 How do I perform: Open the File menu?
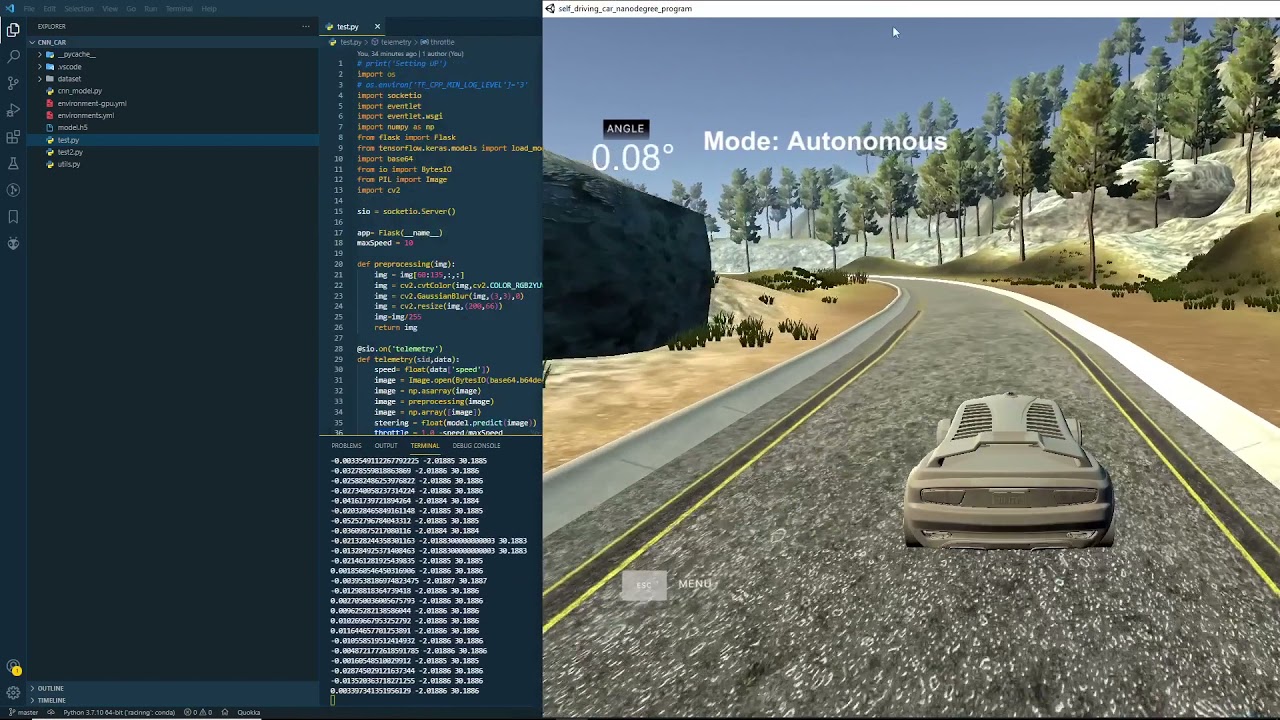point(29,8)
